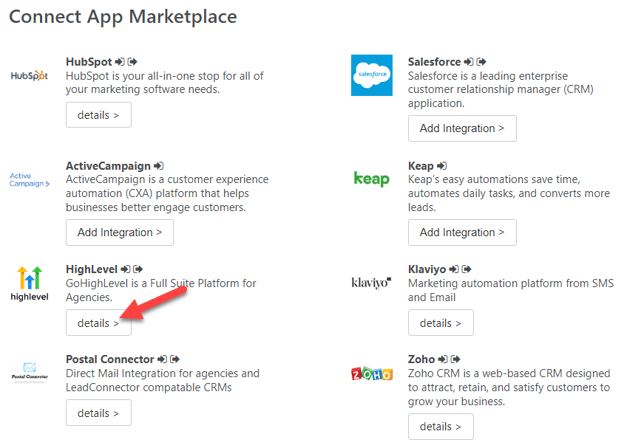Image resolution: width=624 pixels, height=448 pixels.
Task: Click the export arrow icon beside Salesforce
Action: tap(481, 62)
